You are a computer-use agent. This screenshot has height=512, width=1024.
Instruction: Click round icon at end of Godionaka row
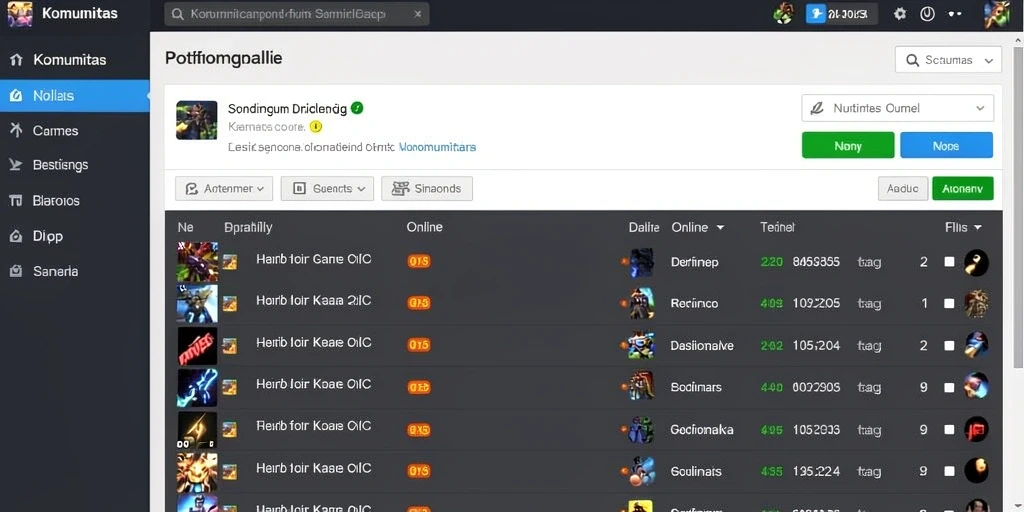coord(976,430)
